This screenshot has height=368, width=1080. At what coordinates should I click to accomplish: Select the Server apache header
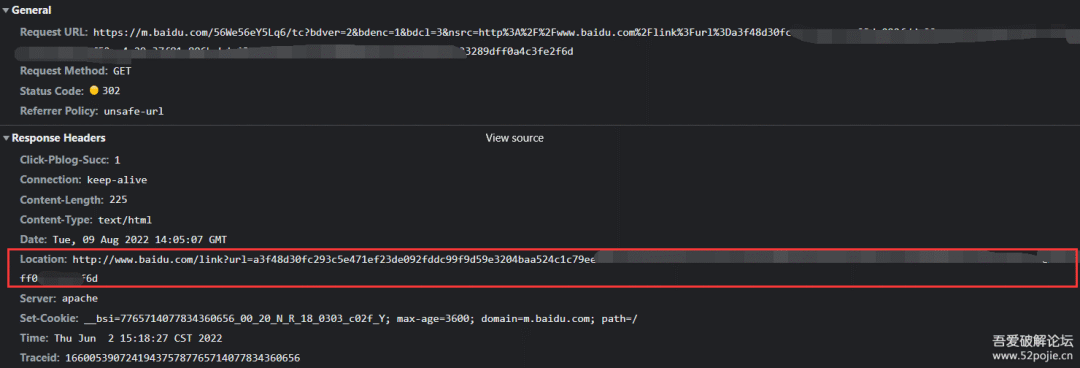(x=59, y=298)
